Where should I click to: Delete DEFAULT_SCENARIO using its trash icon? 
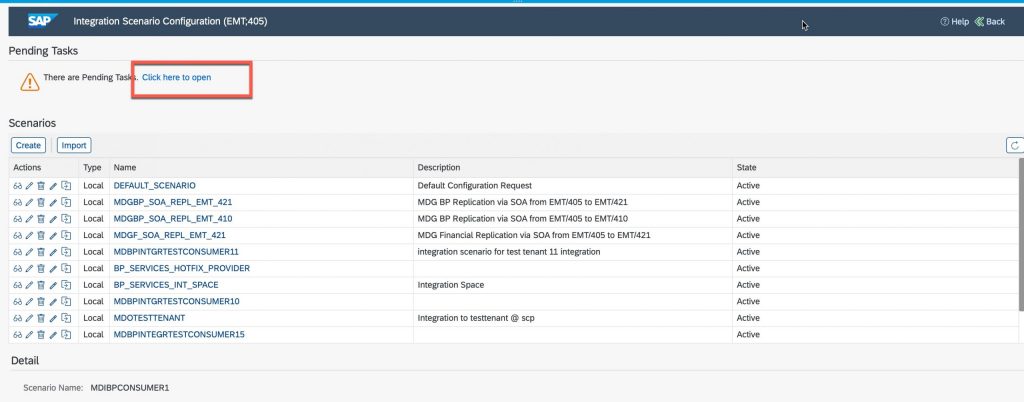click(x=40, y=186)
